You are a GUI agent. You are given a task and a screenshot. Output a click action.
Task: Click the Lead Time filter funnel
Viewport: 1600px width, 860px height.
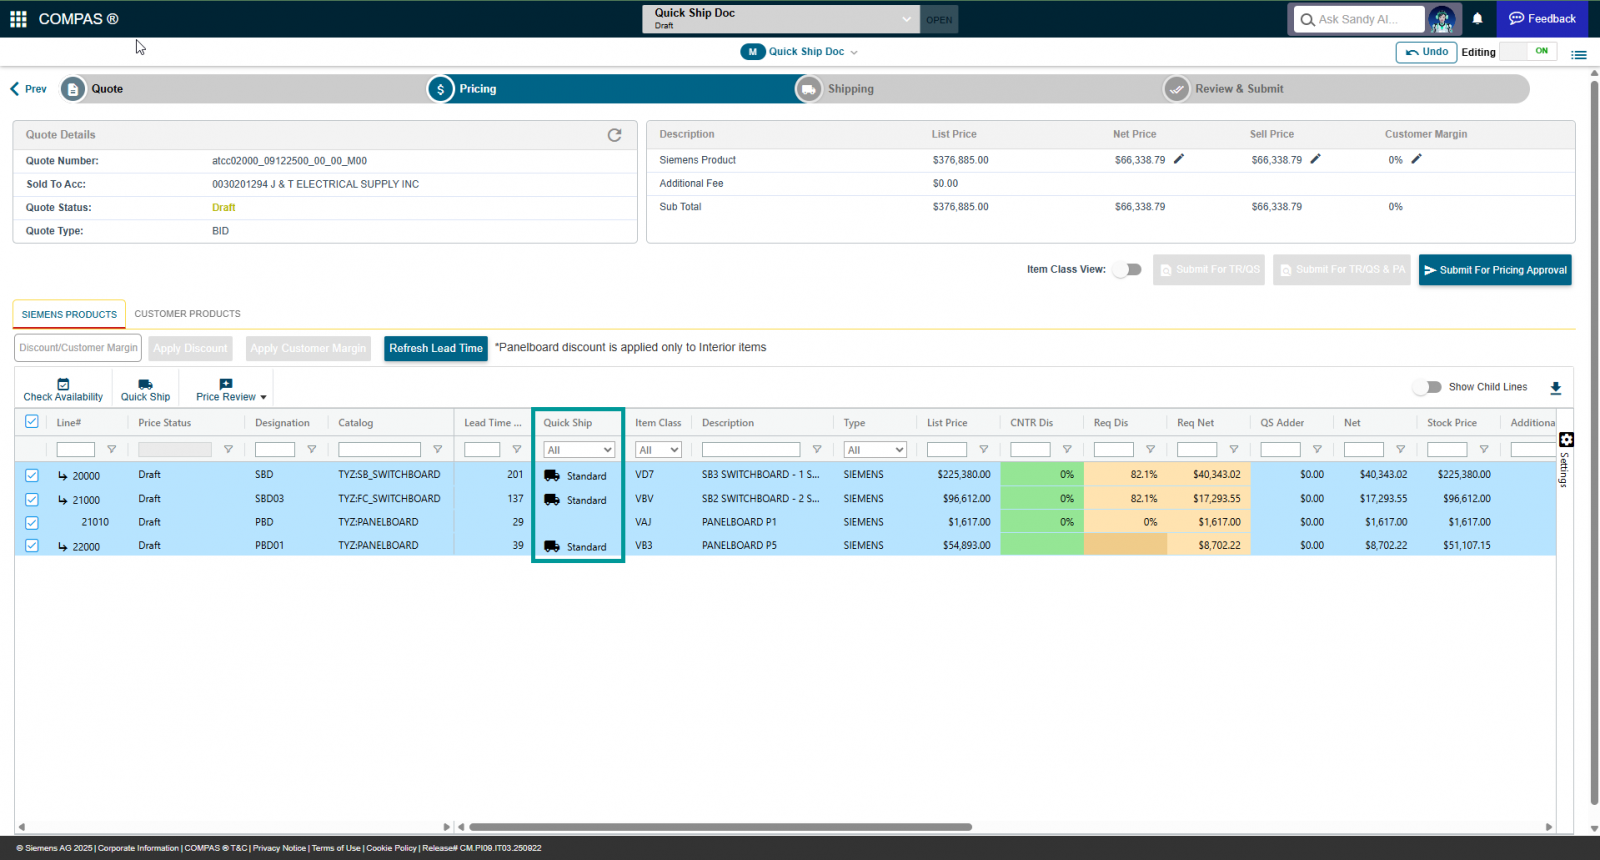pos(516,450)
